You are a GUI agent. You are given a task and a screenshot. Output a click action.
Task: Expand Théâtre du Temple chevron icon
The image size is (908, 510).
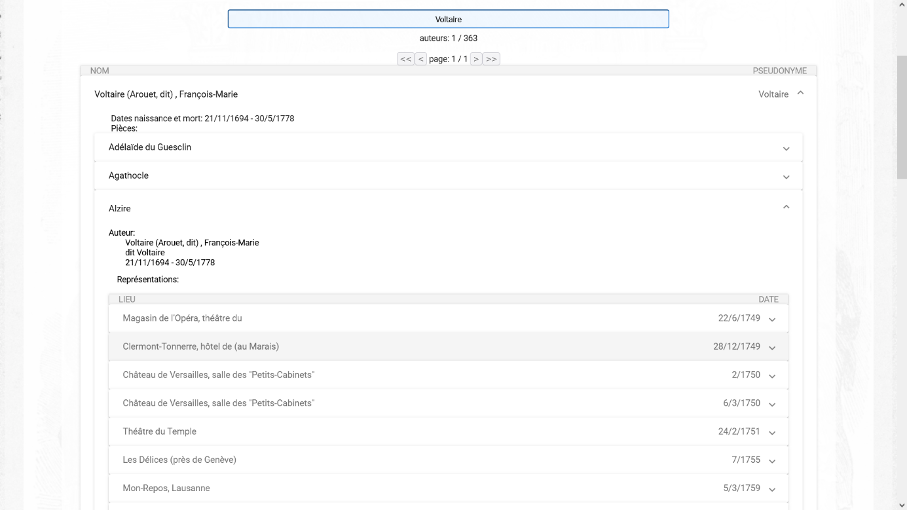pos(772,432)
